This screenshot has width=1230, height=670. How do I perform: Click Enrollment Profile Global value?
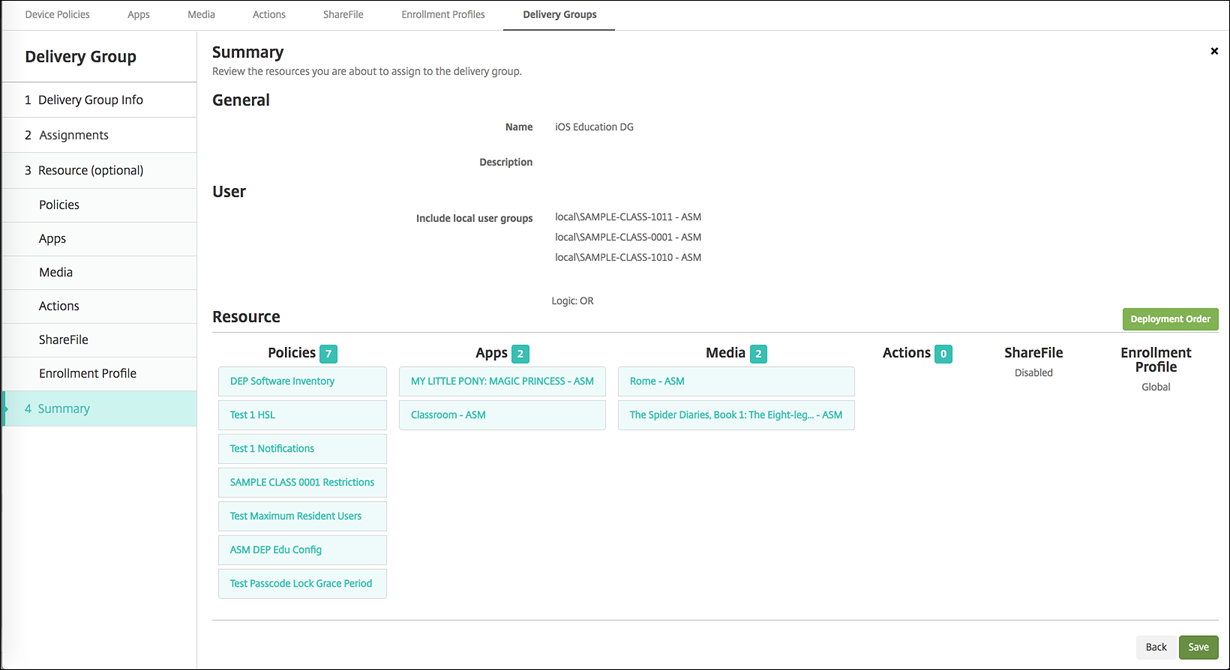pyautogui.click(x=1156, y=387)
